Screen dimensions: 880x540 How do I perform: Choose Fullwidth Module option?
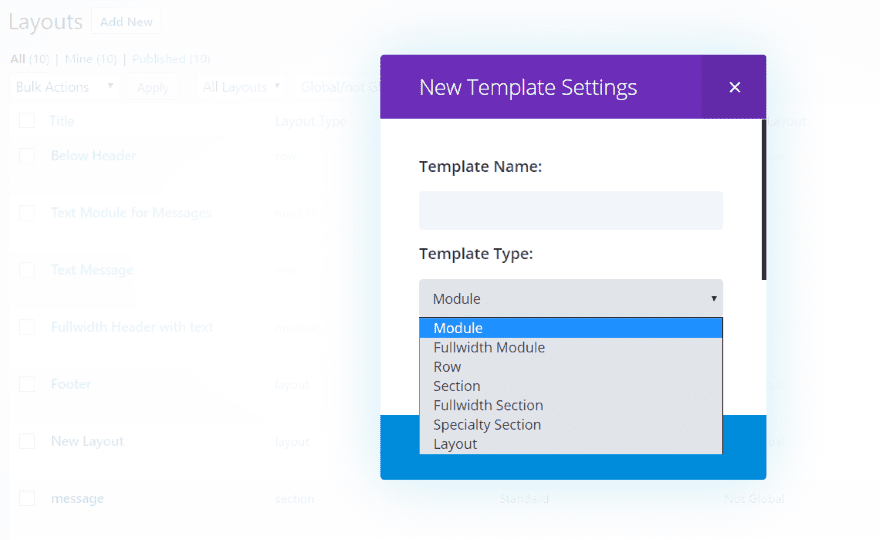point(570,347)
